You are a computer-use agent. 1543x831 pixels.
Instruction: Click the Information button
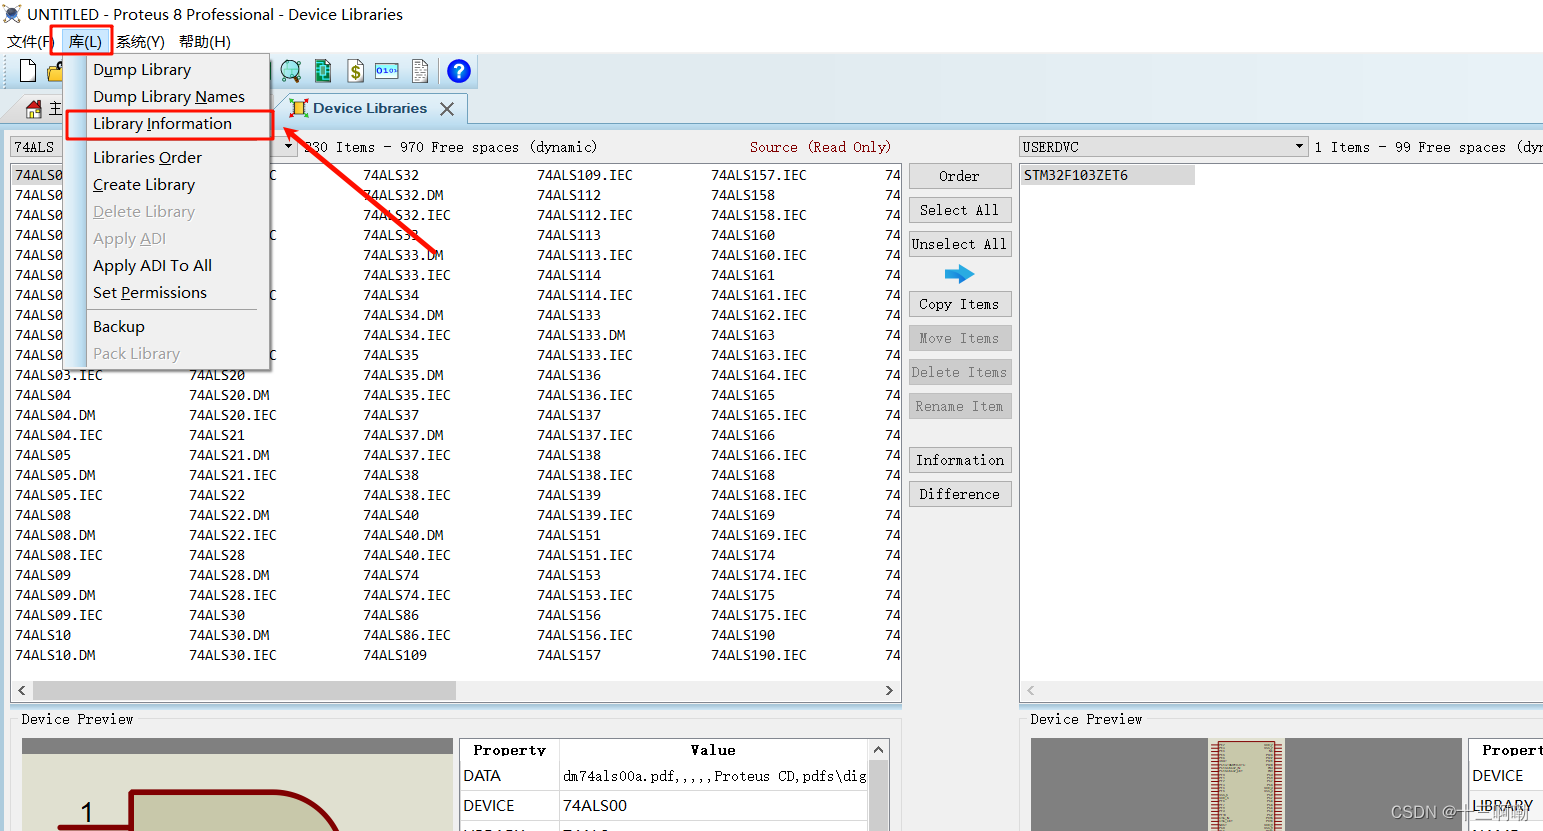tap(959, 460)
